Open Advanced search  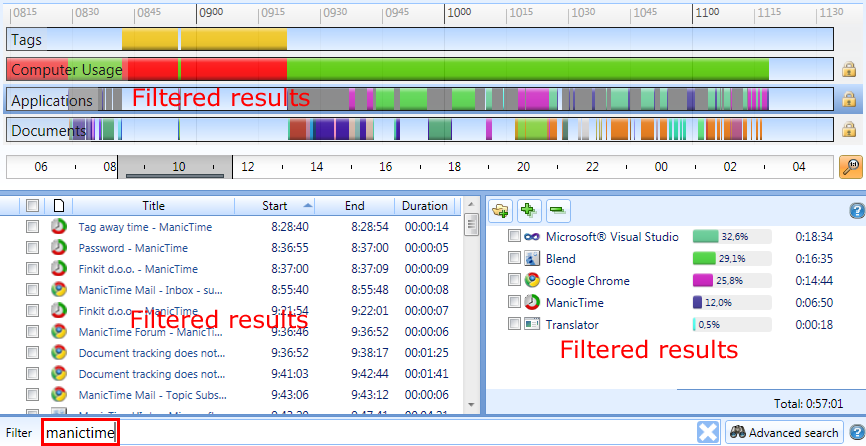pyautogui.click(x=784, y=432)
